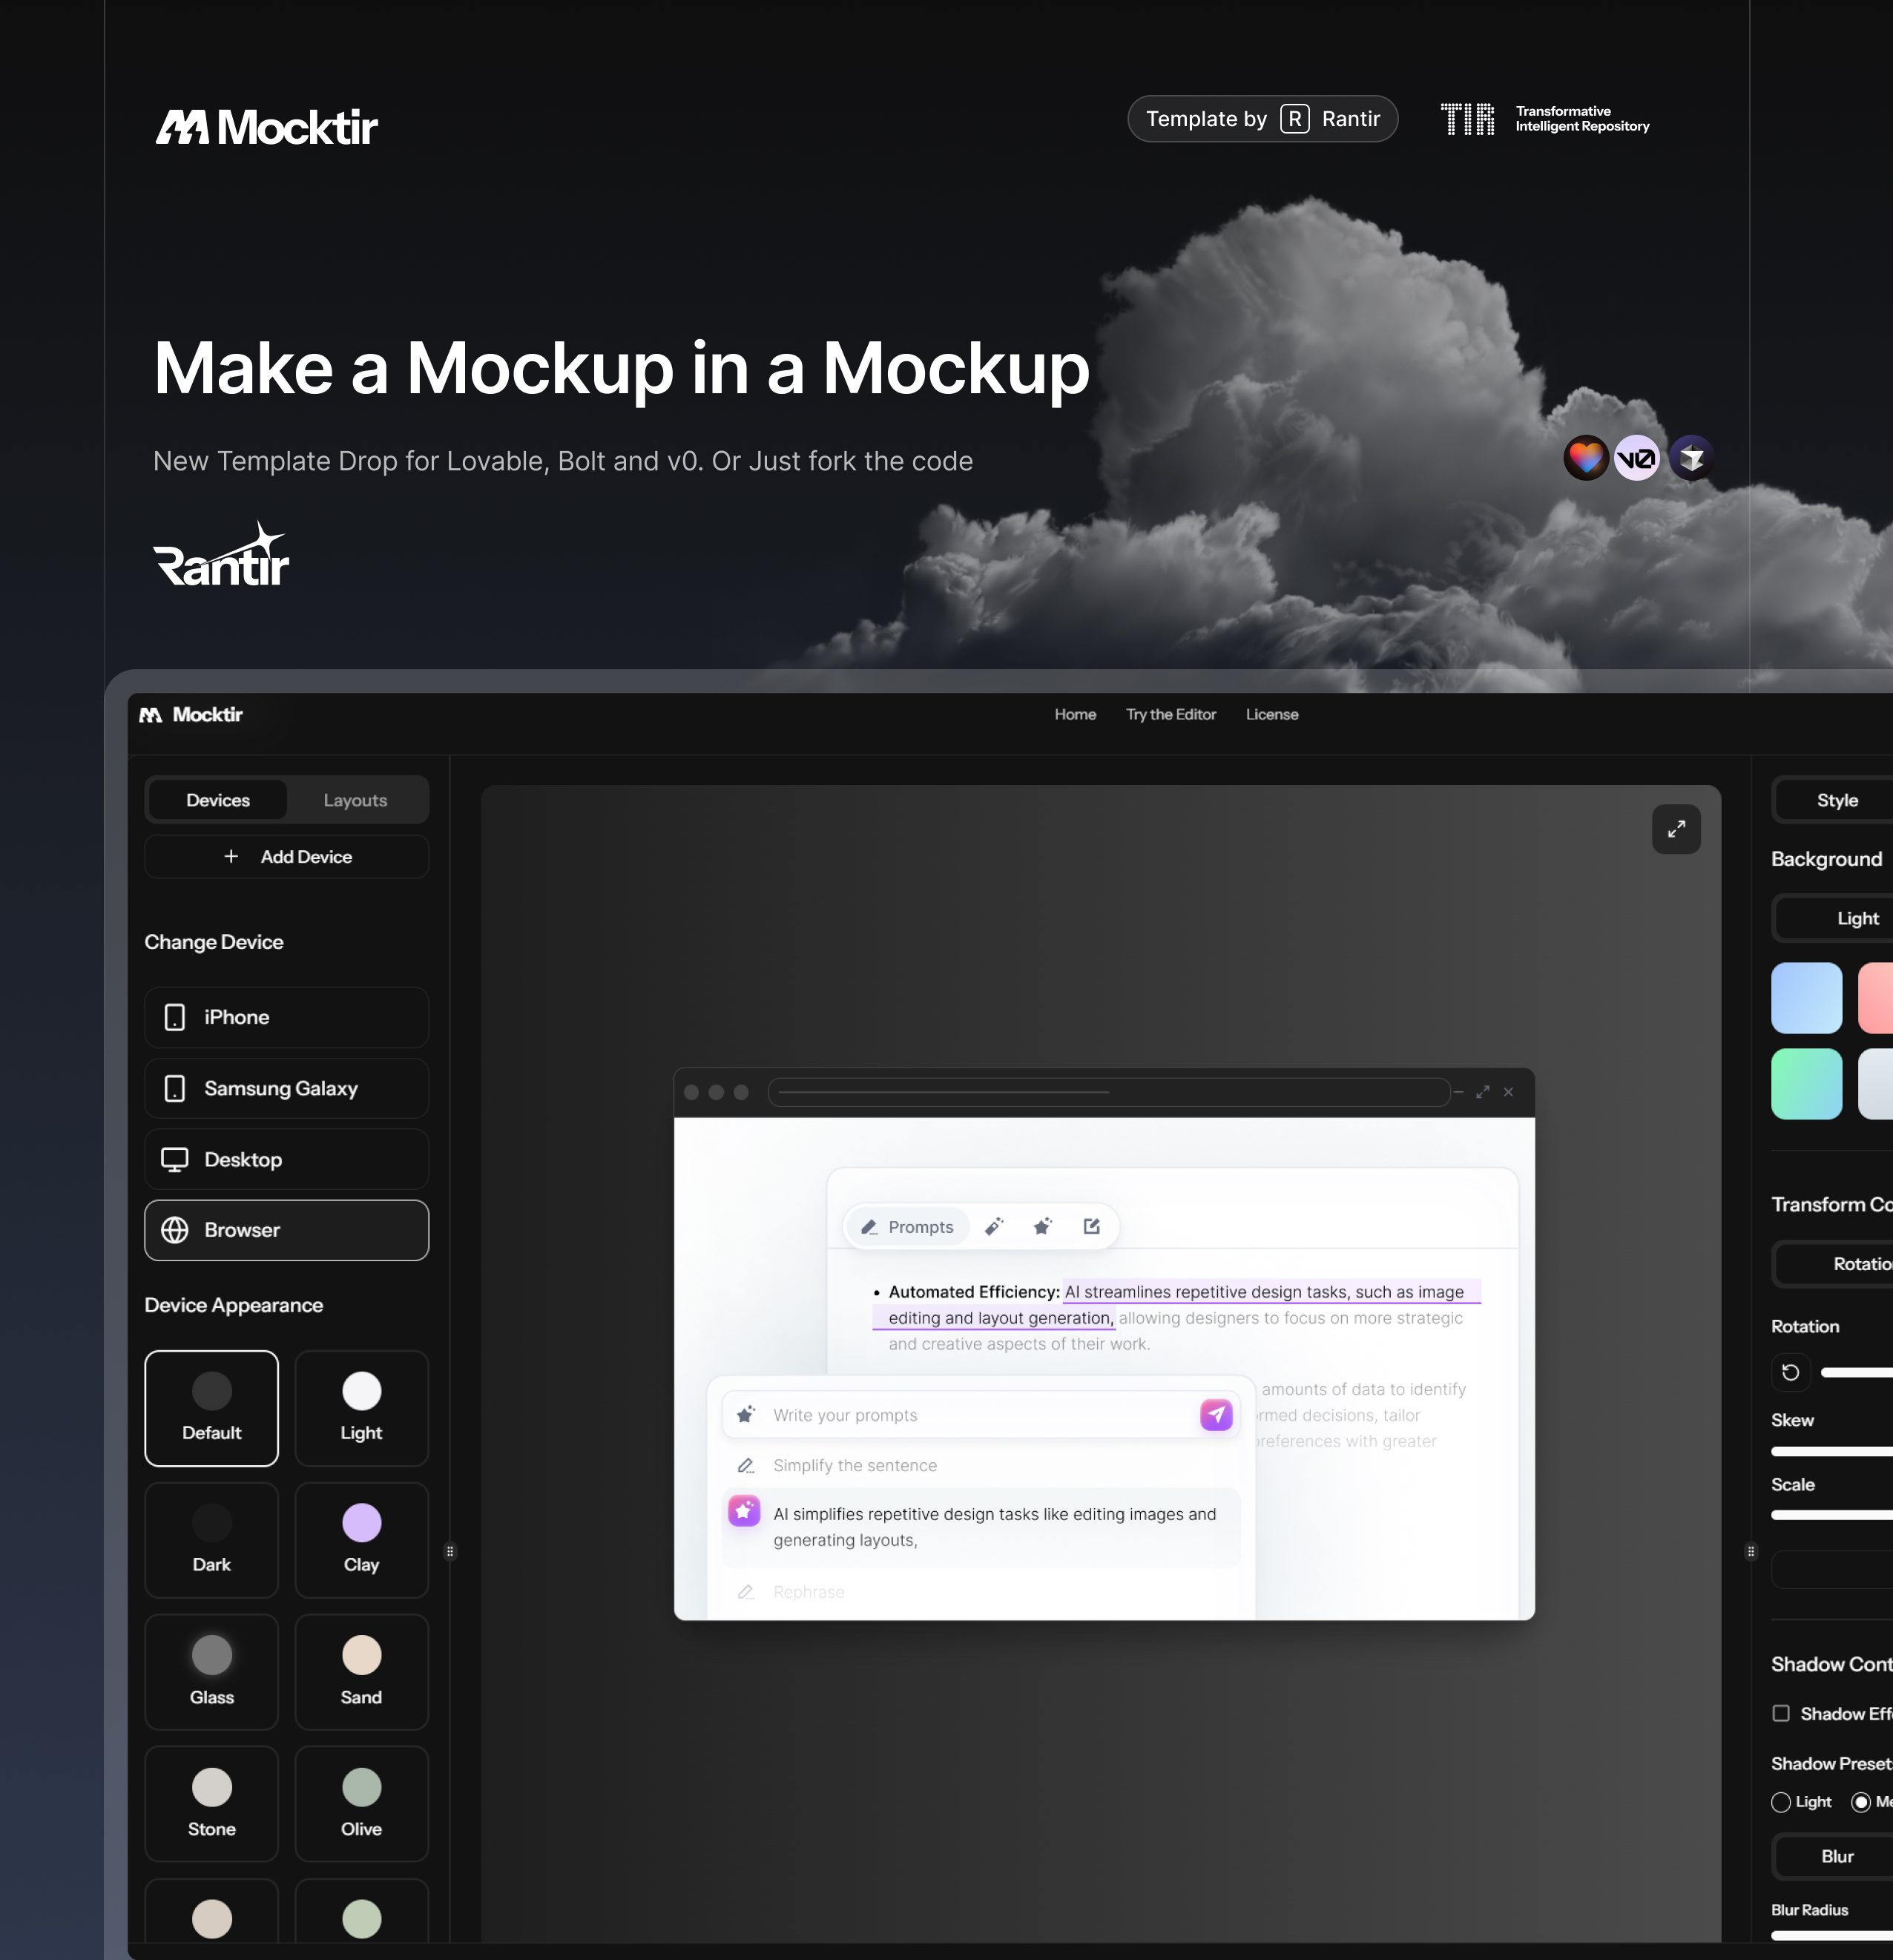The width and height of the screenshot is (1893, 1960).
Task: Switch to the Layouts tab
Action: point(355,800)
